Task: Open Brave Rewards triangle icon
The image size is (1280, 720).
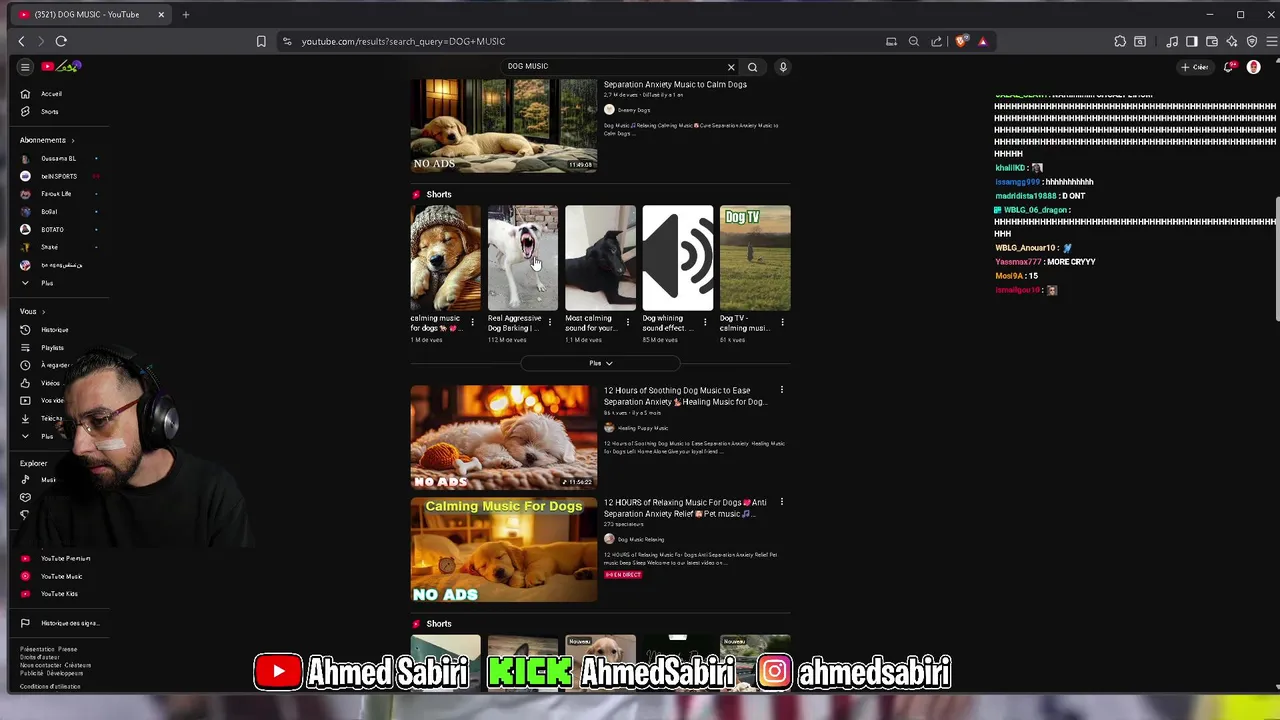Action: (x=983, y=41)
